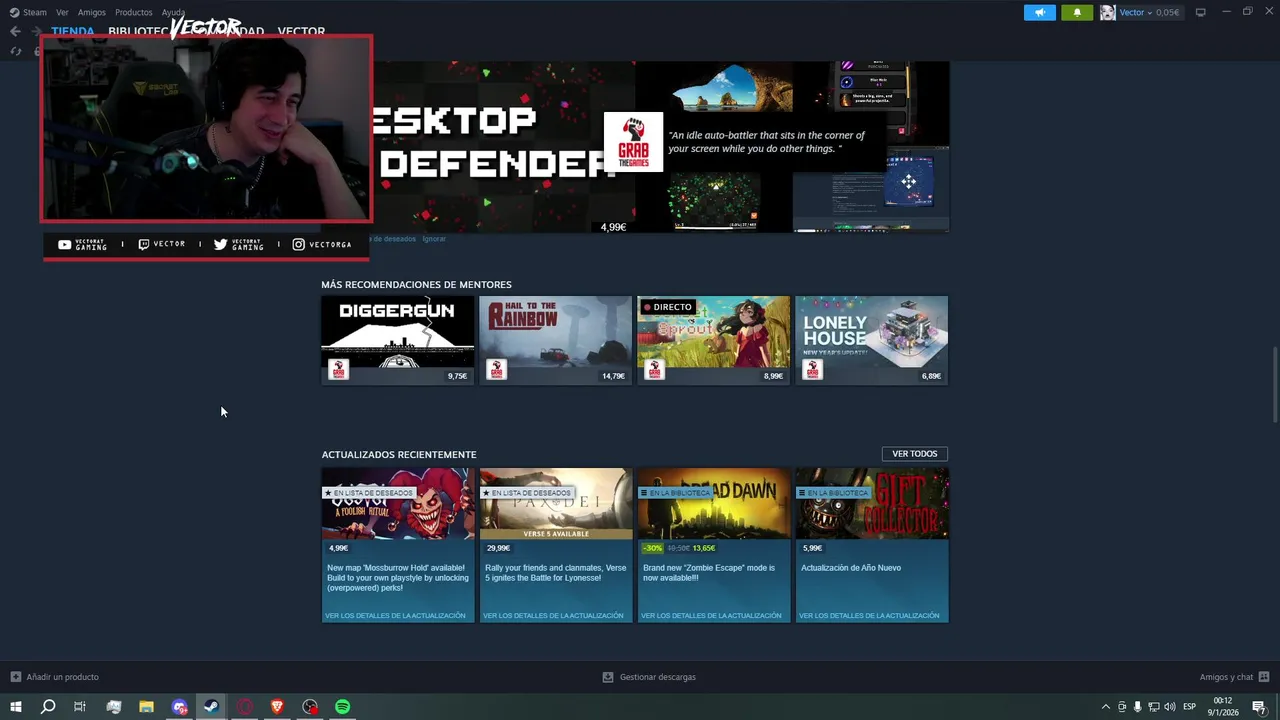Click the Ignorar link under banner

[434, 239]
